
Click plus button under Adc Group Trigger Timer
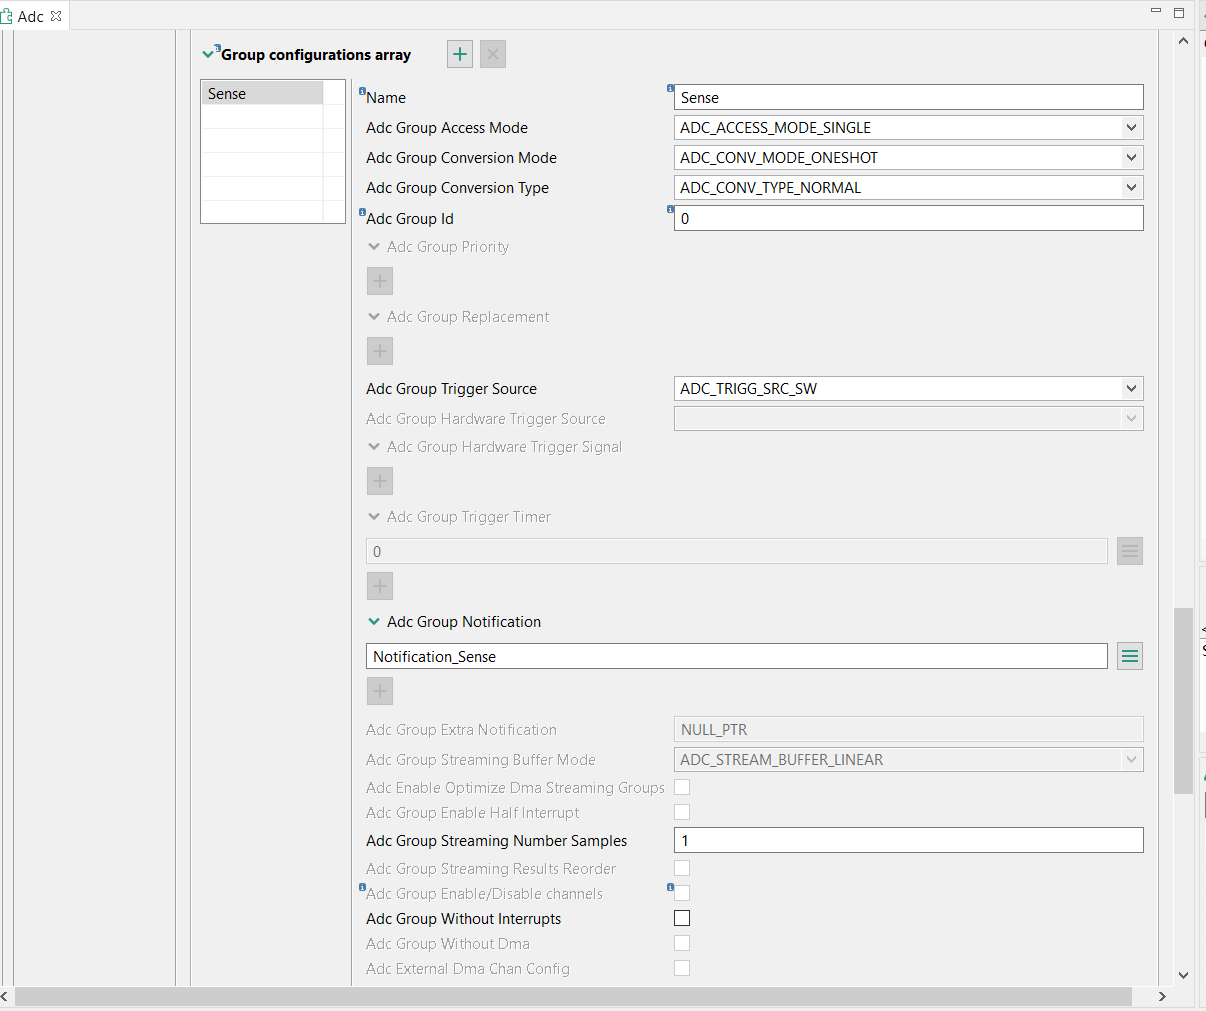380,586
